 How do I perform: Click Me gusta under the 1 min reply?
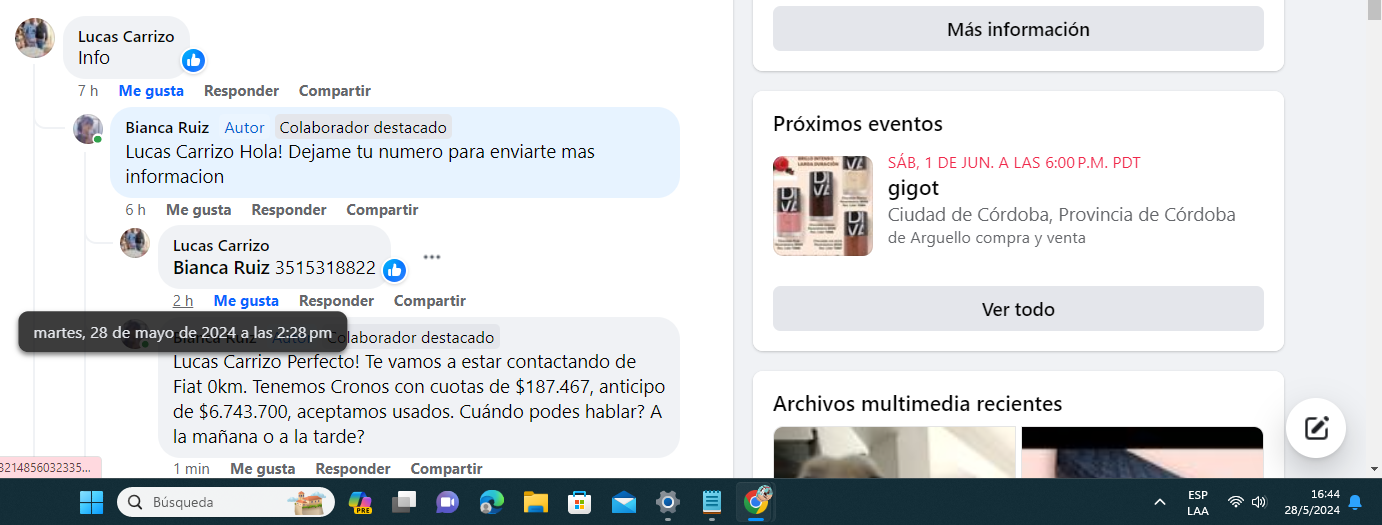263,469
